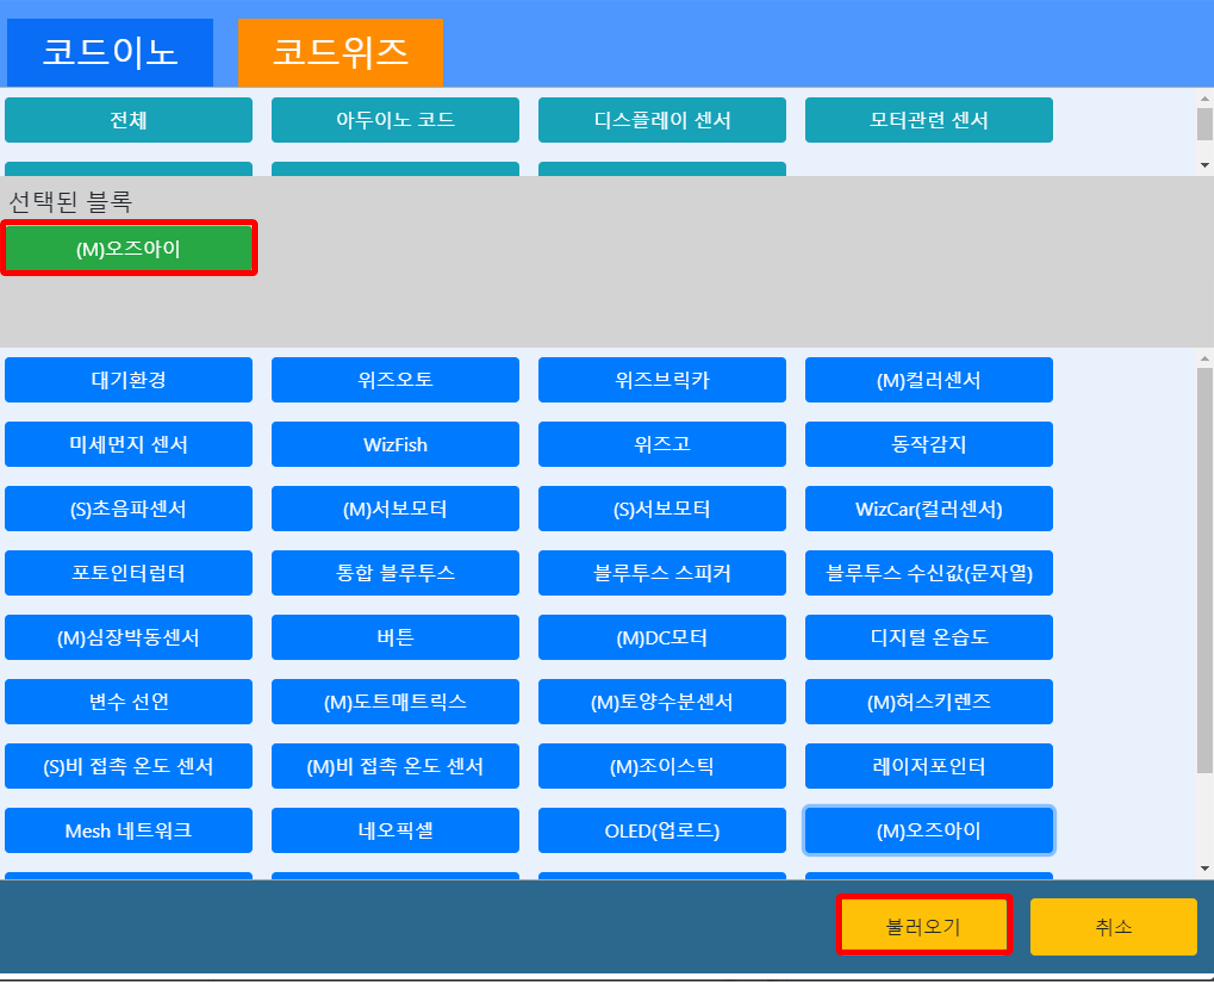Filter by 모터관련 센서 category

coord(928,120)
